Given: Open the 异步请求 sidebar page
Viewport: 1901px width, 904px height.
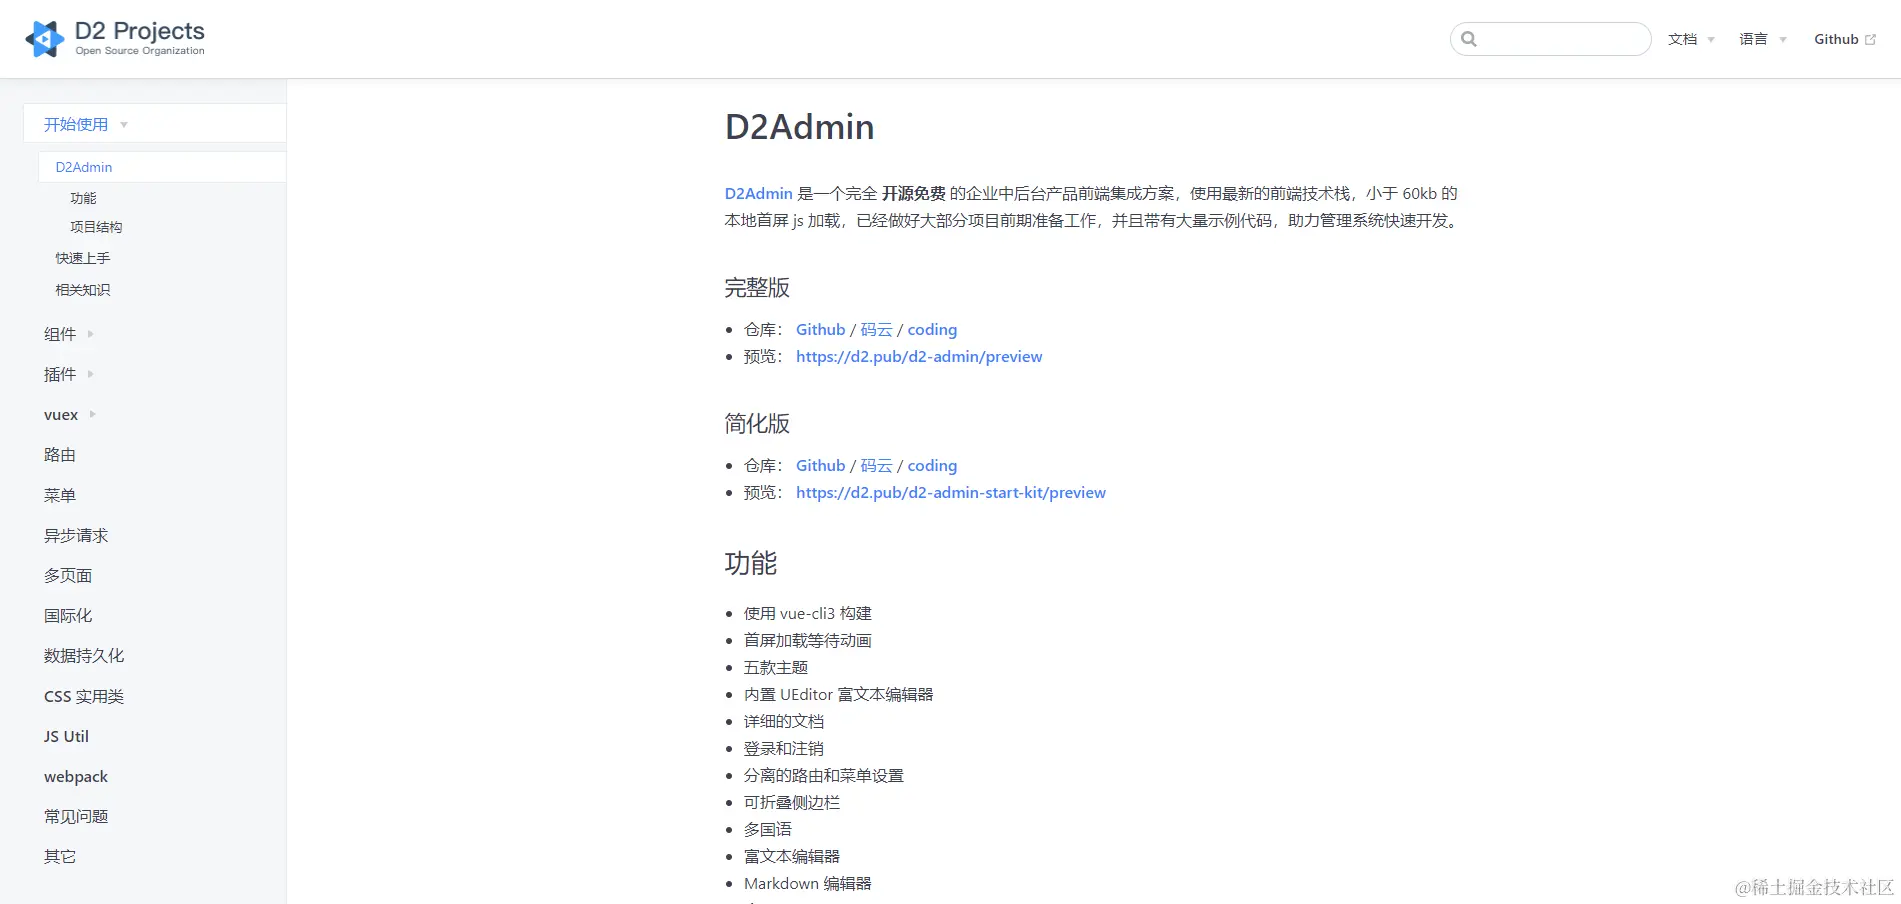Looking at the screenshot, I should (x=76, y=535).
